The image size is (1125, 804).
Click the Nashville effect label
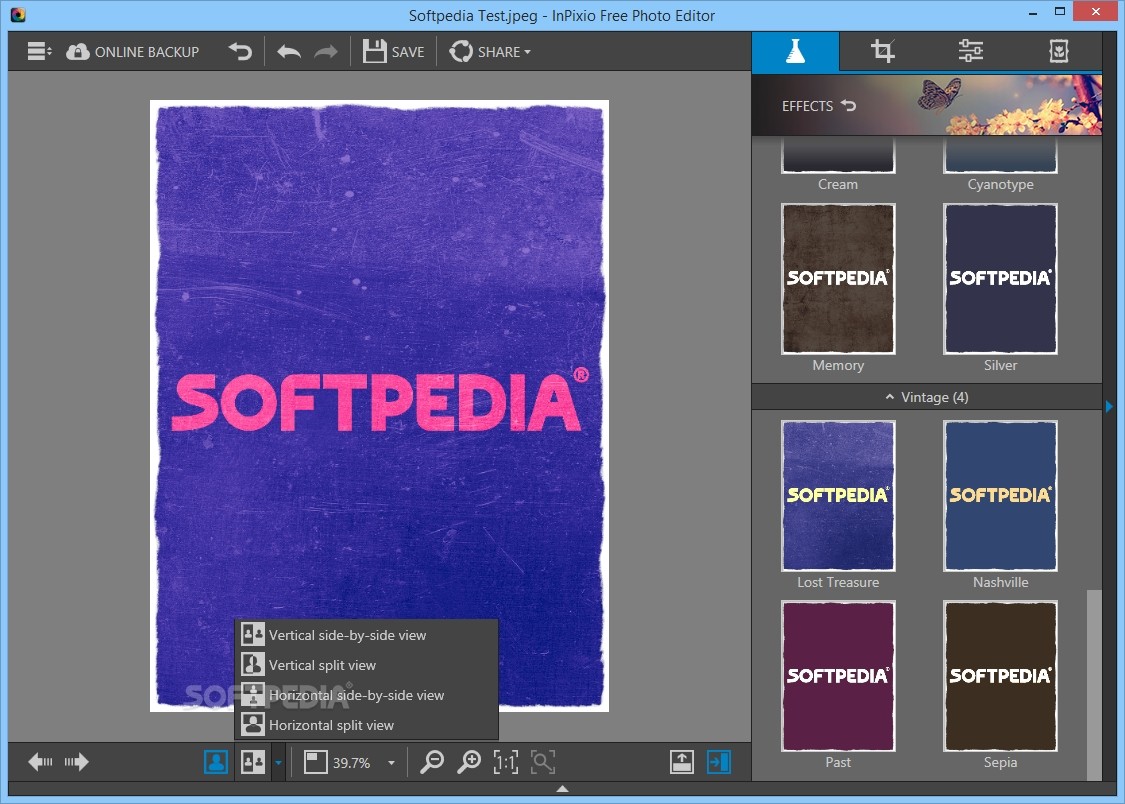1000,582
